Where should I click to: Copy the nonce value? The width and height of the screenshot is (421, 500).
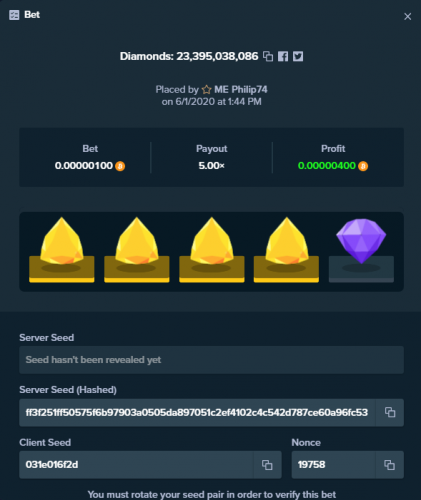tap(389, 465)
